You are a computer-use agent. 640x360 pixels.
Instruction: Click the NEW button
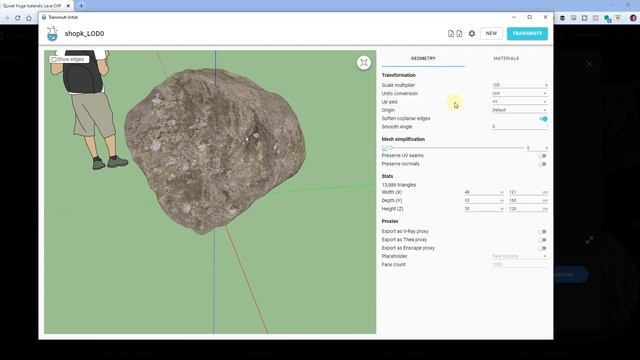pos(491,33)
